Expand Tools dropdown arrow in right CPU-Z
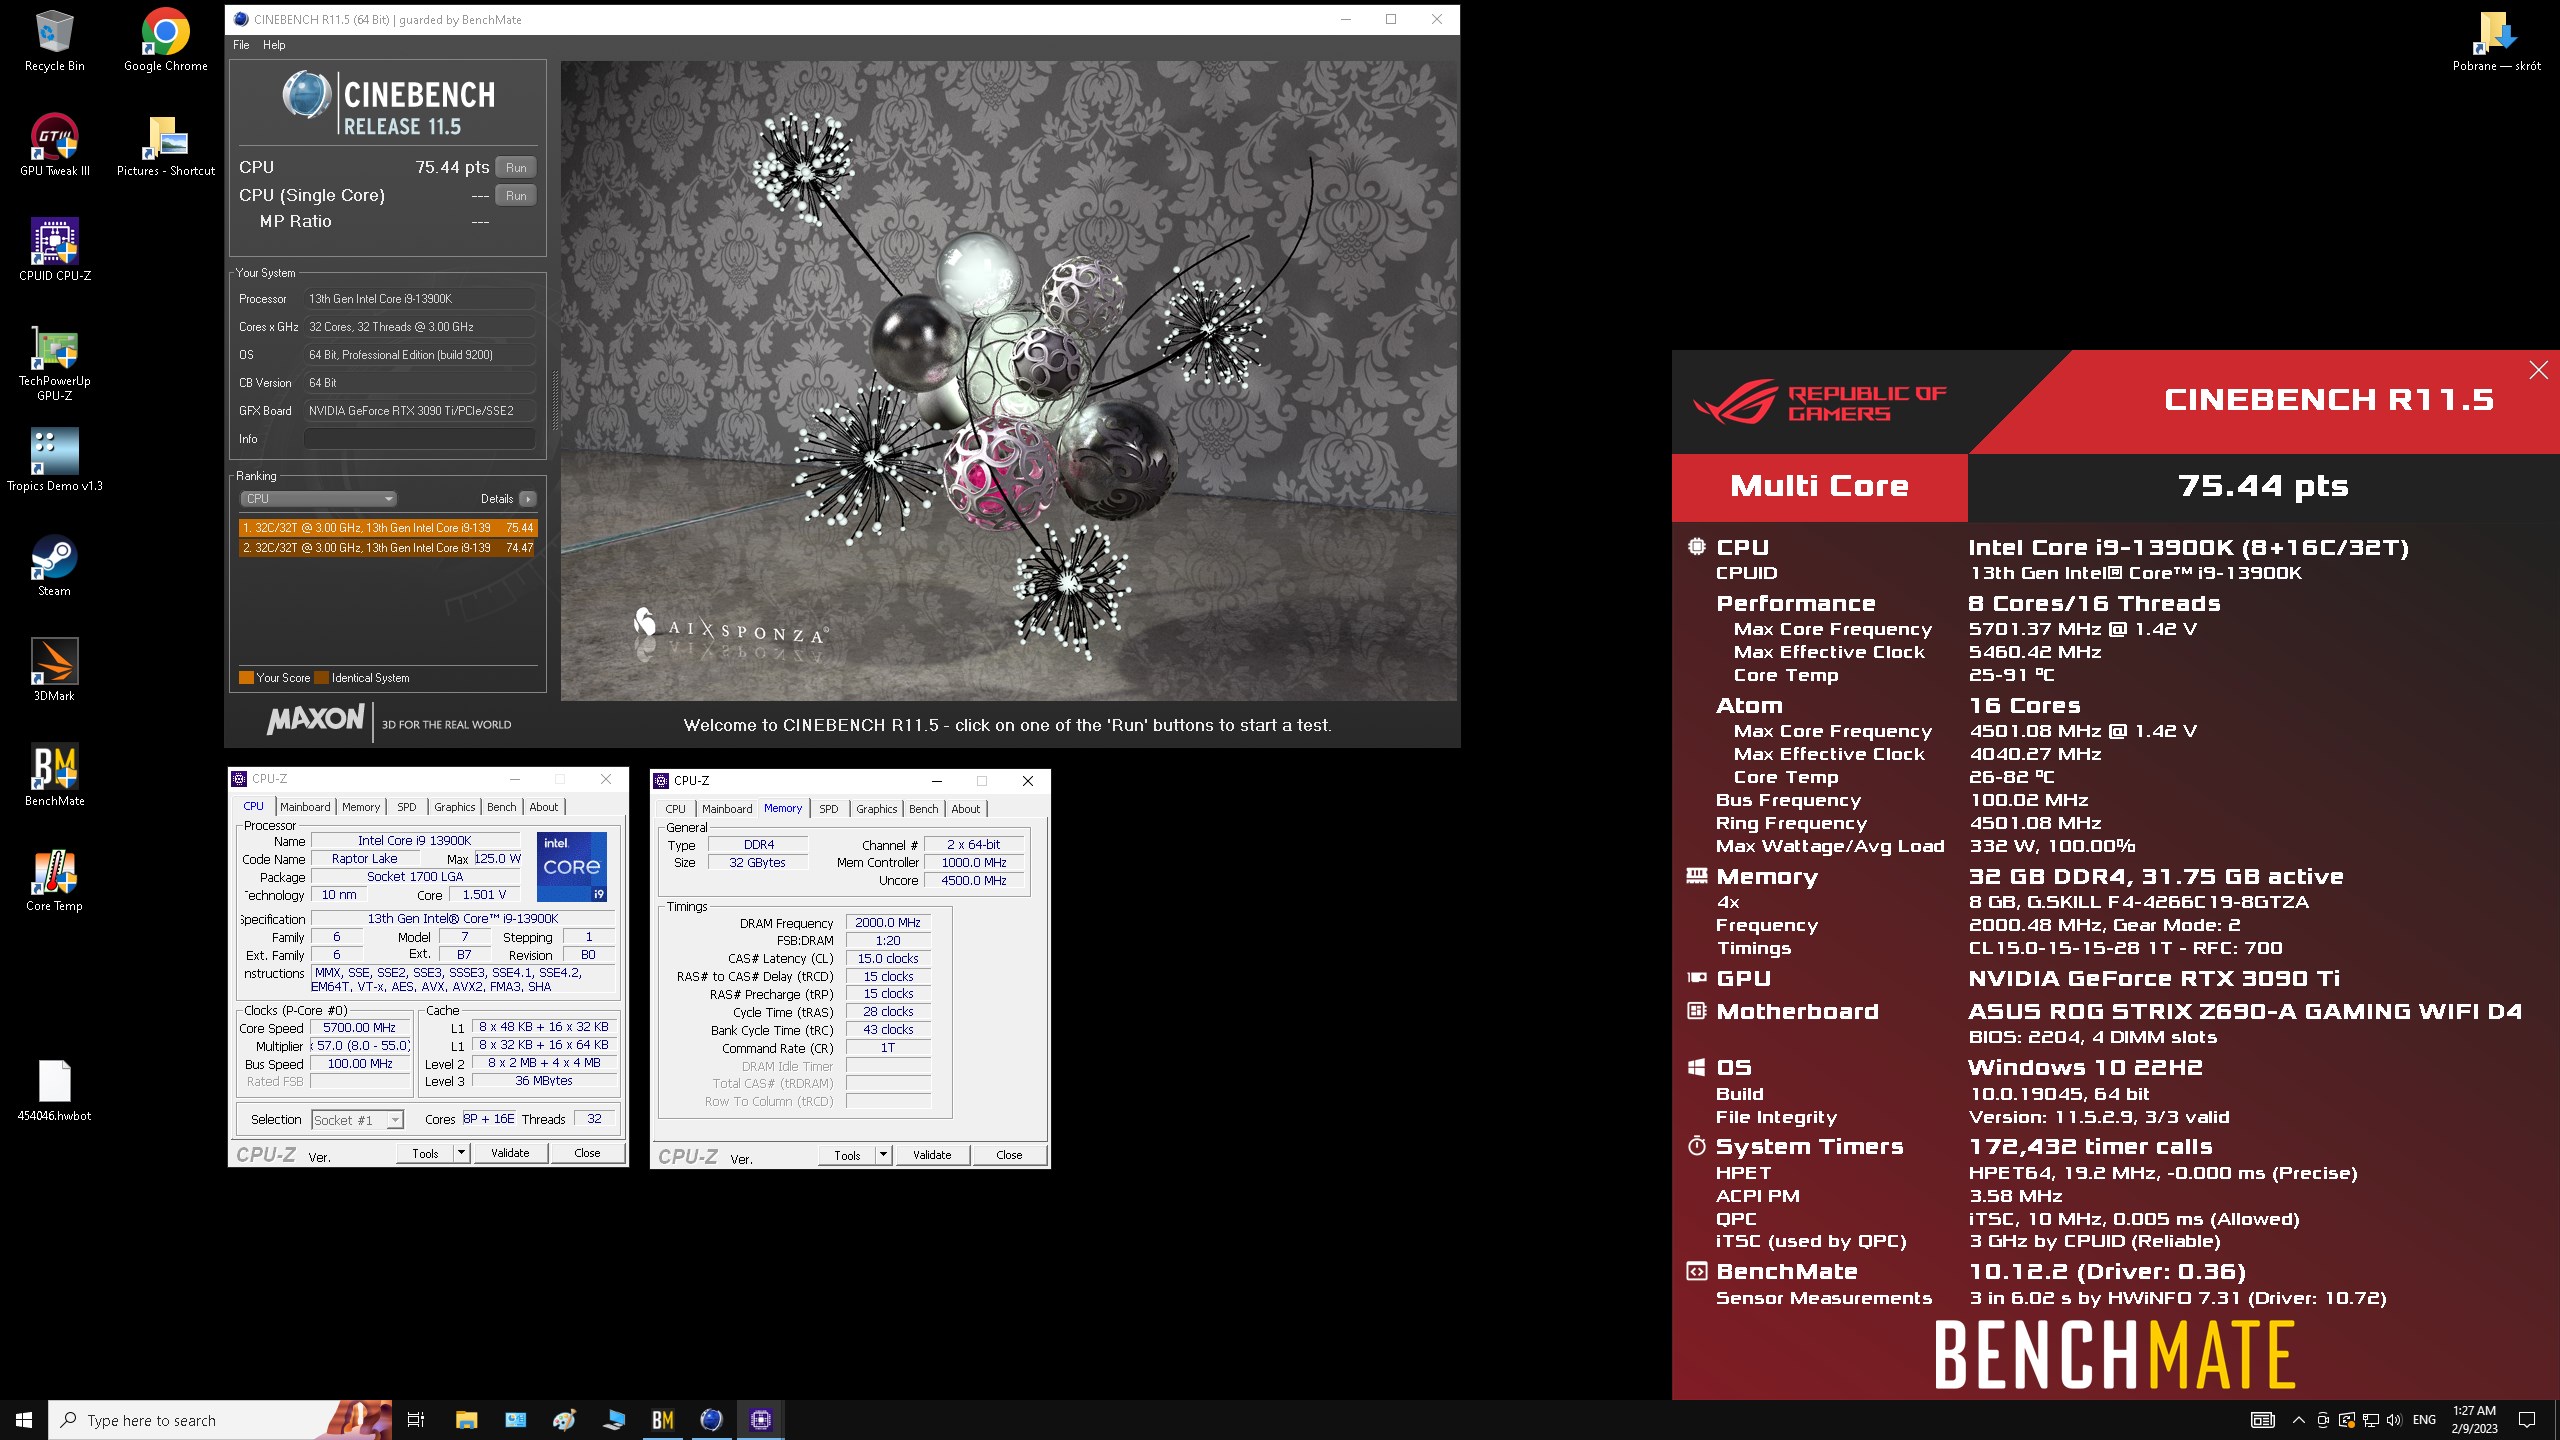2560x1440 pixels. (x=884, y=1155)
